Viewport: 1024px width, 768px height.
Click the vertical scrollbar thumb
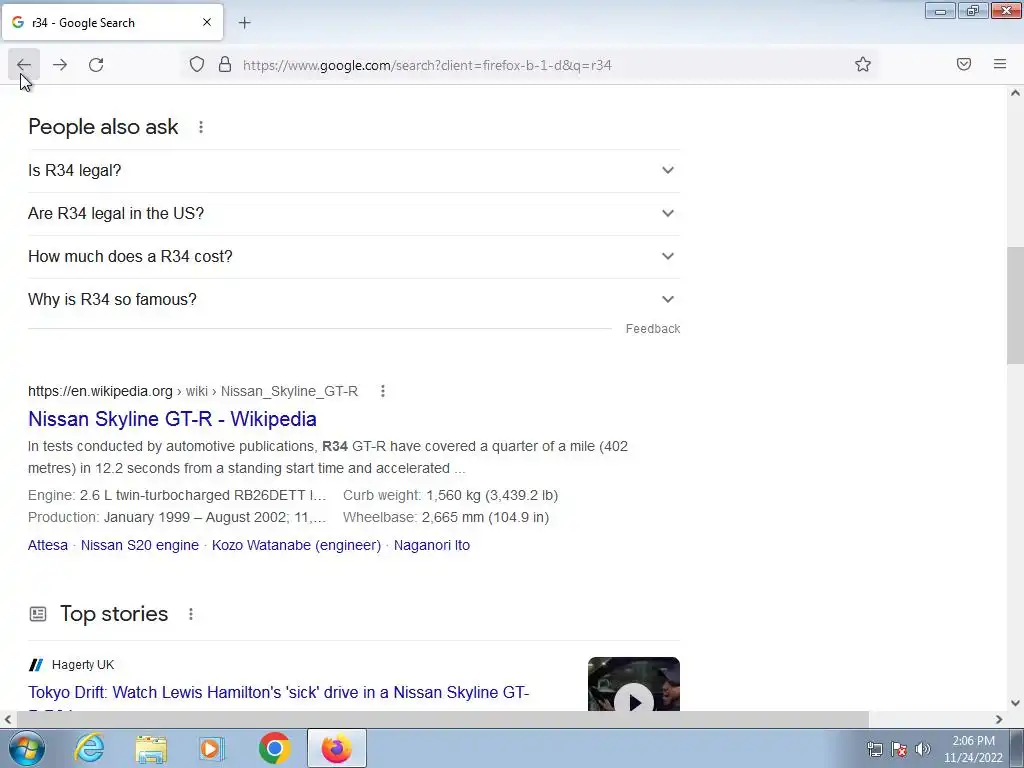(1015, 306)
